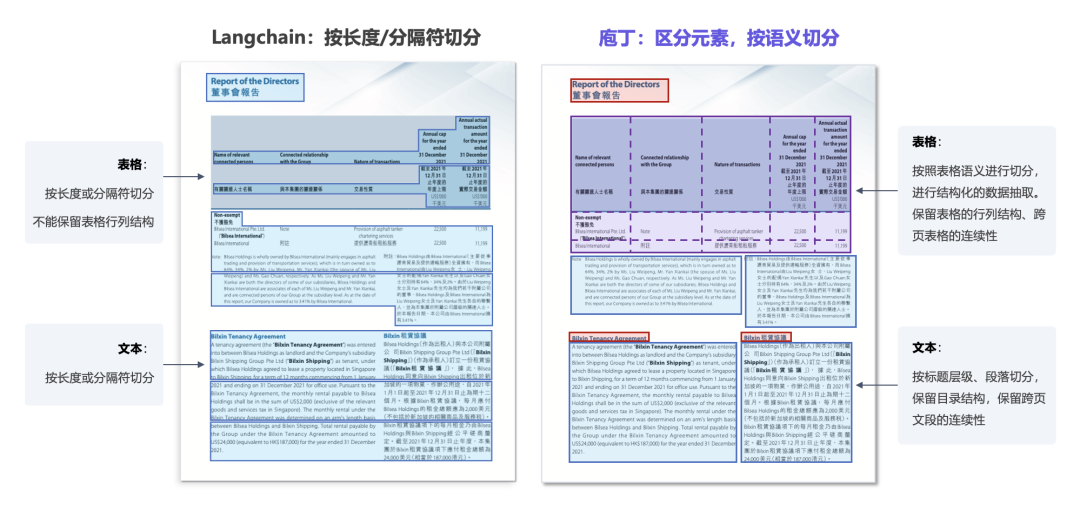Click "Nature of transactions" column header in 庖丁 table
1080x511 pixels.
coord(735,165)
